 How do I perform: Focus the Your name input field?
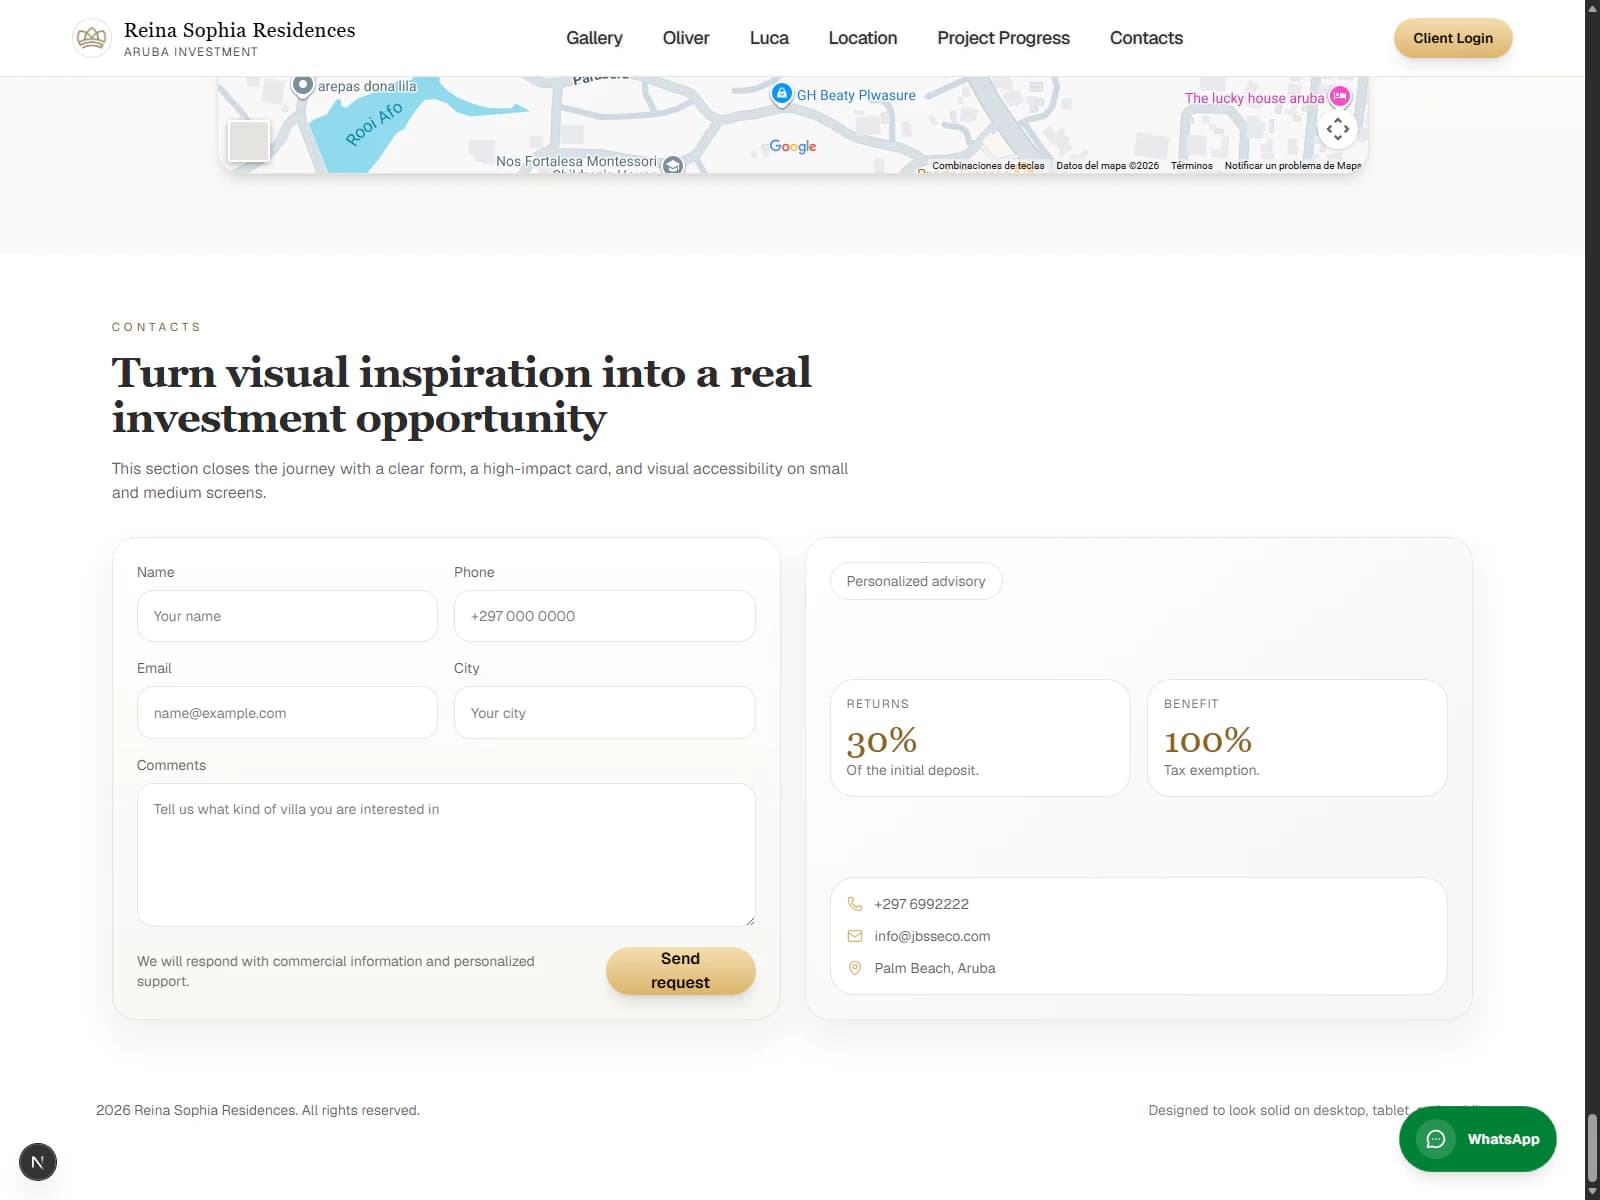287,616
